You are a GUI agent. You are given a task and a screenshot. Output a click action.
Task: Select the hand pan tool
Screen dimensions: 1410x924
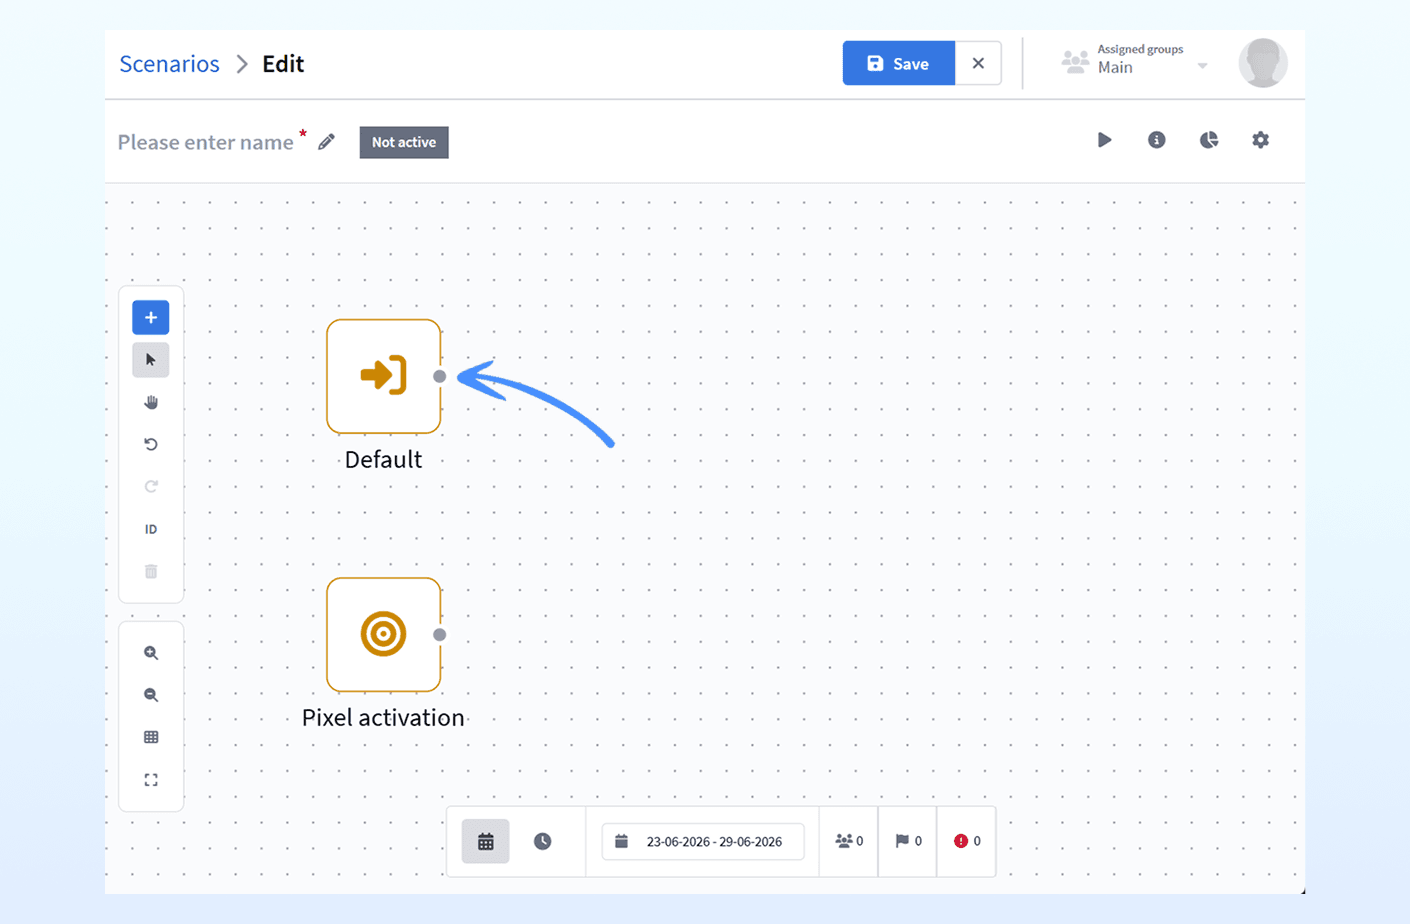tap(151, 402)
